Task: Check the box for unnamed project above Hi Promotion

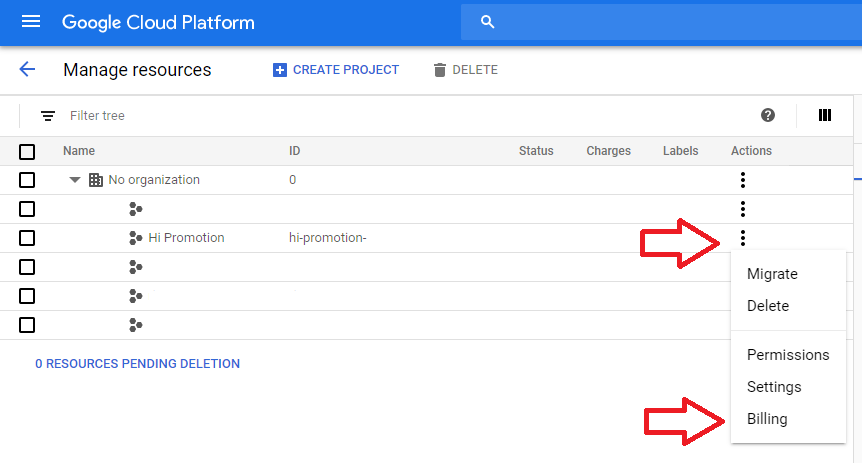Action: (27, 209)
